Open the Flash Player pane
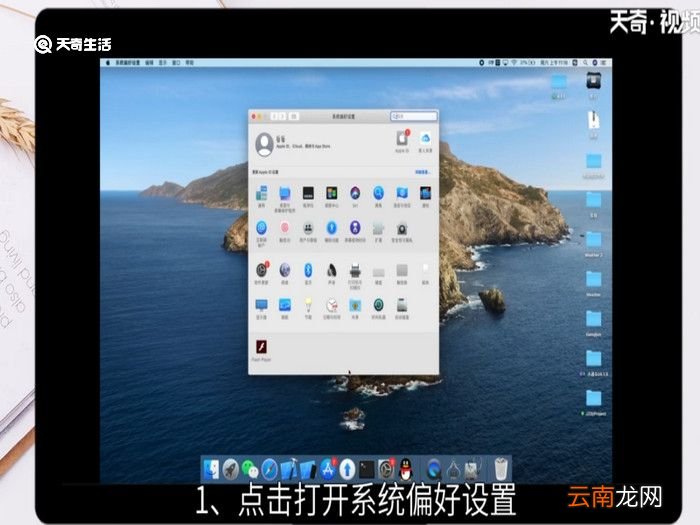The height and width of the screenshot is (525, 700). 262,347
